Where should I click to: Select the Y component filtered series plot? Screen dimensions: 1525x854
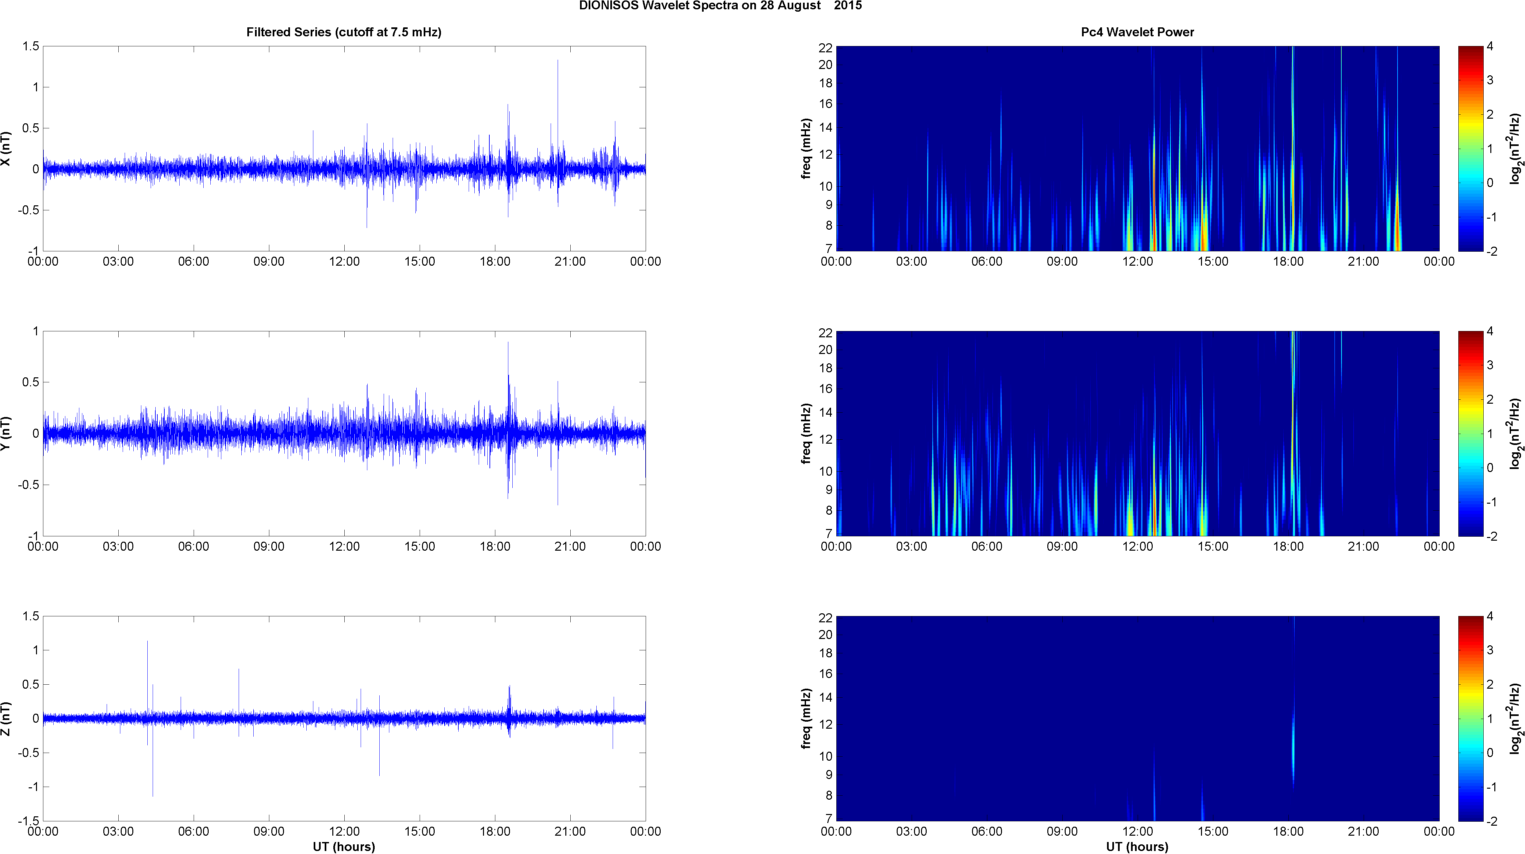pyautogui.click(x=344, y=433)
